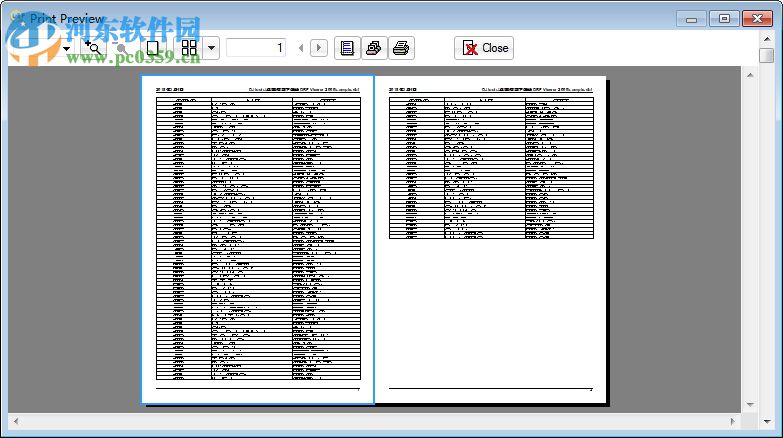This screenshot has width=783, height=438.
Task: Click the outer window scrollbar down arrow
Action: click(x=767, y=422)
